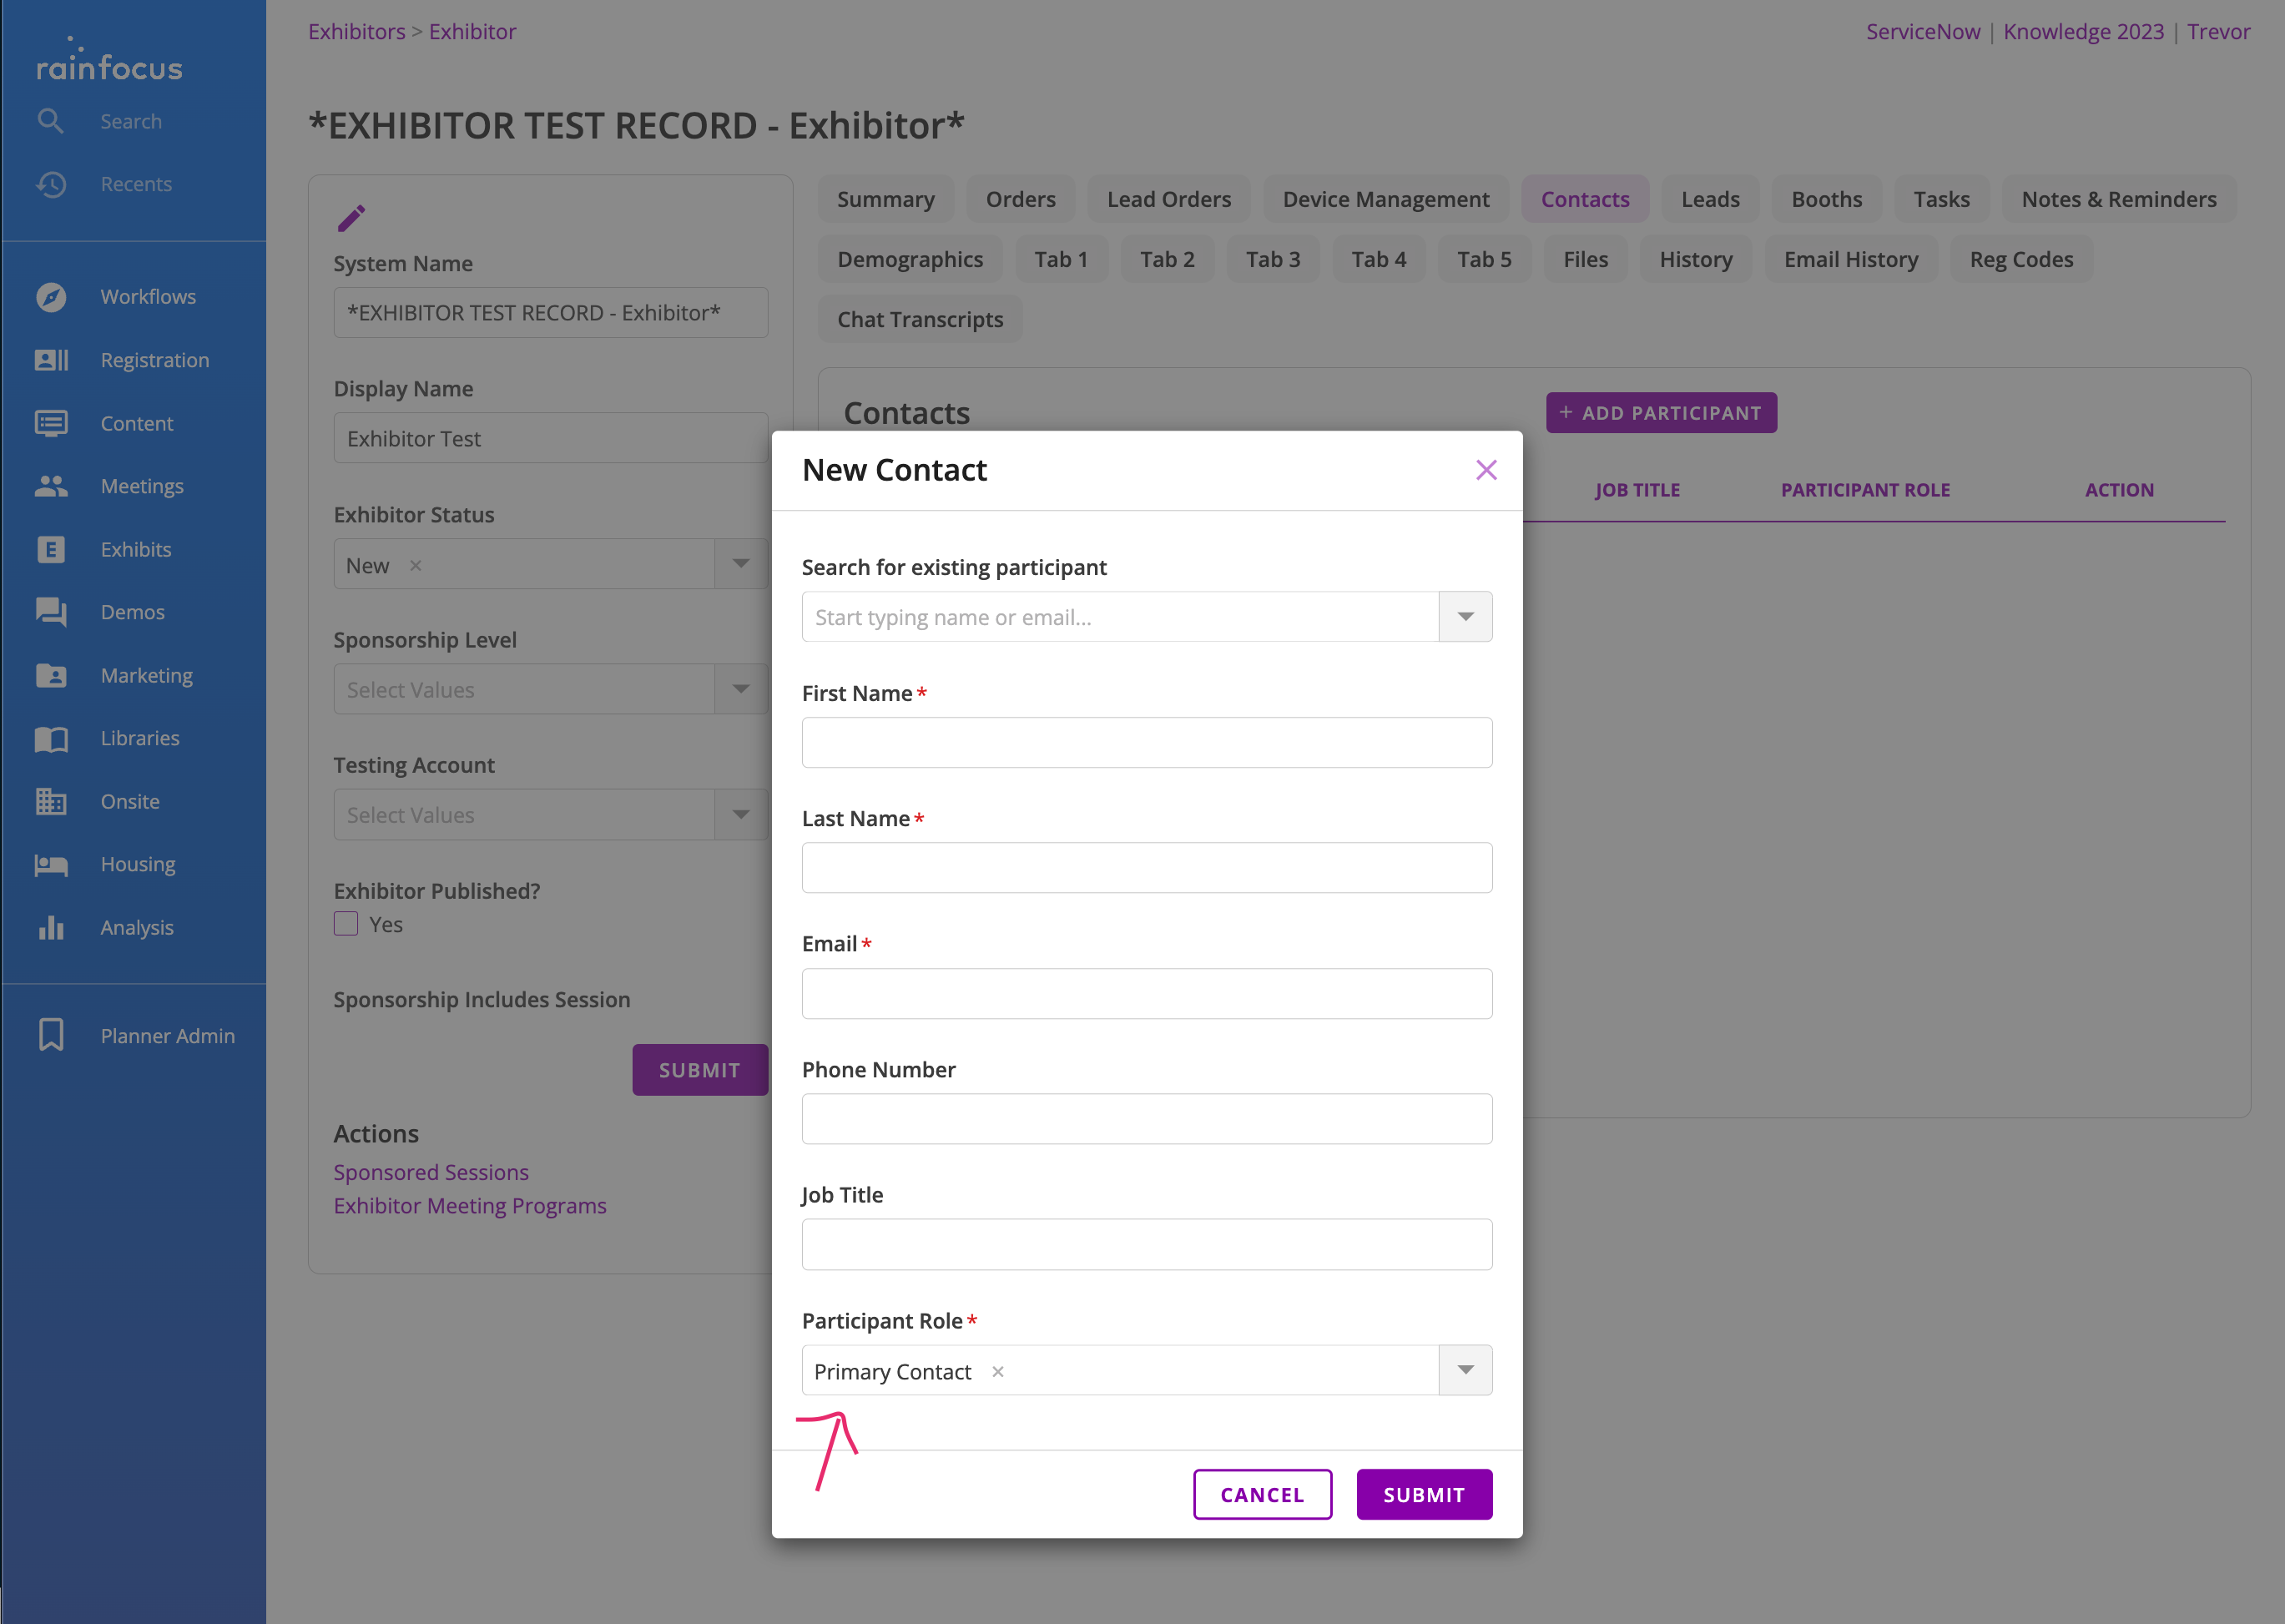Click into the First Name field
The image size is (2285, 1624).
coord(1146,743)
